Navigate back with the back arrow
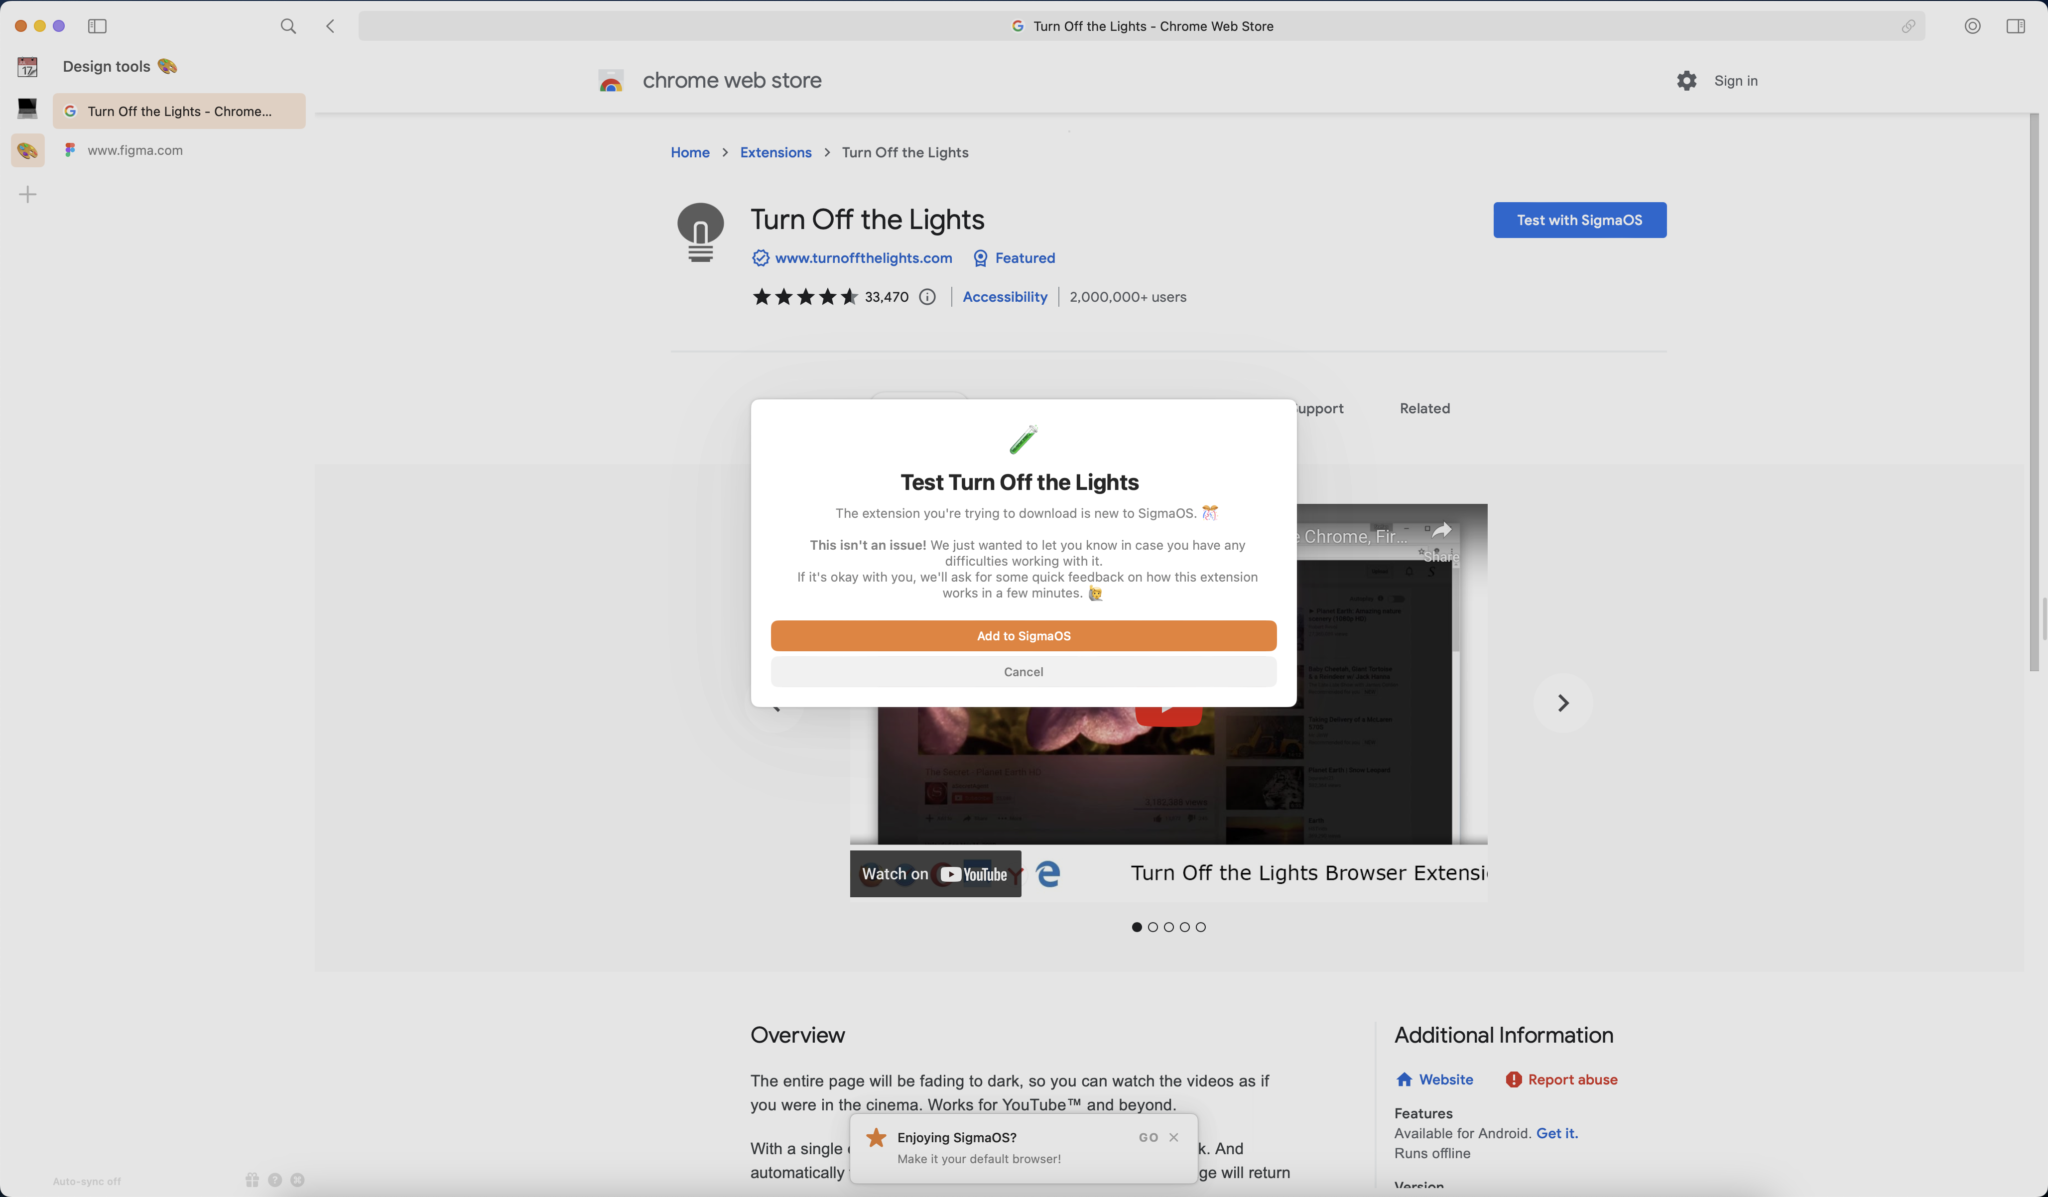2048x1197 pixels. pos(330,26)
